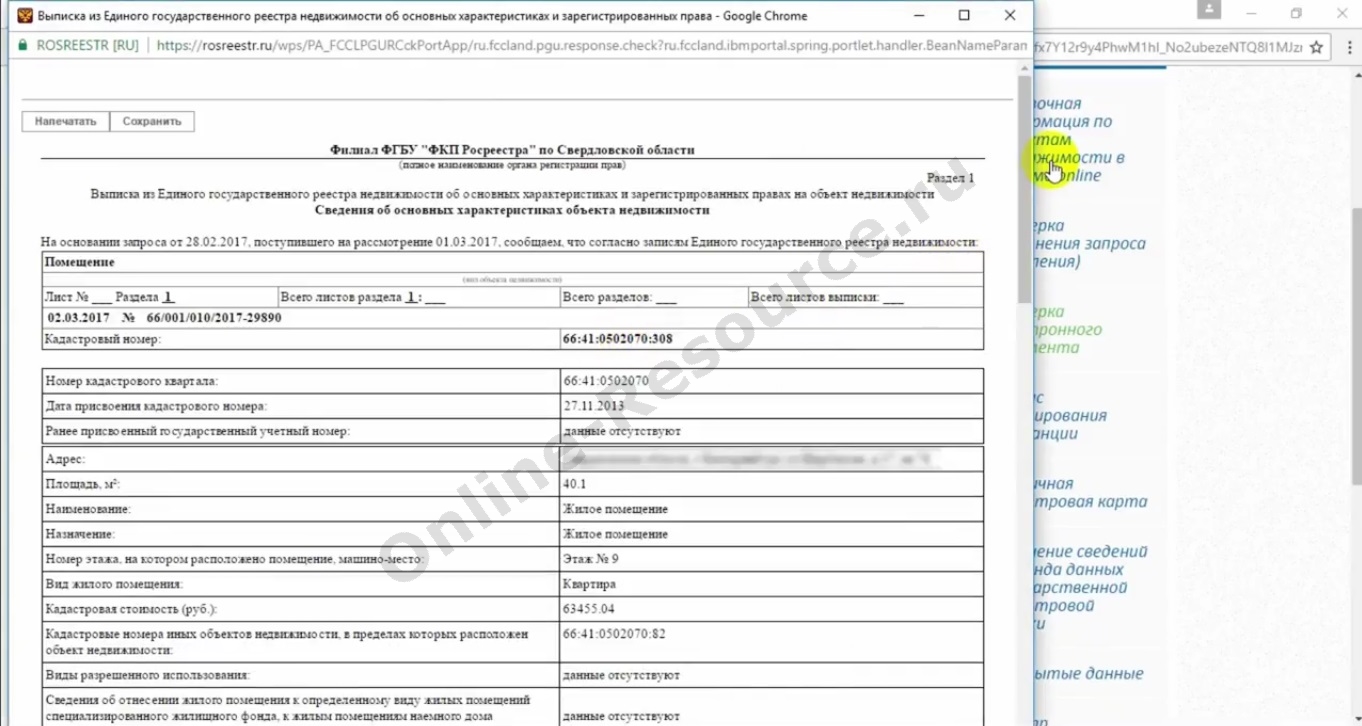Viewport: 1362px width, 726px height.
Task: Click the Напечатать button
Action: click(x=66, y=121)
